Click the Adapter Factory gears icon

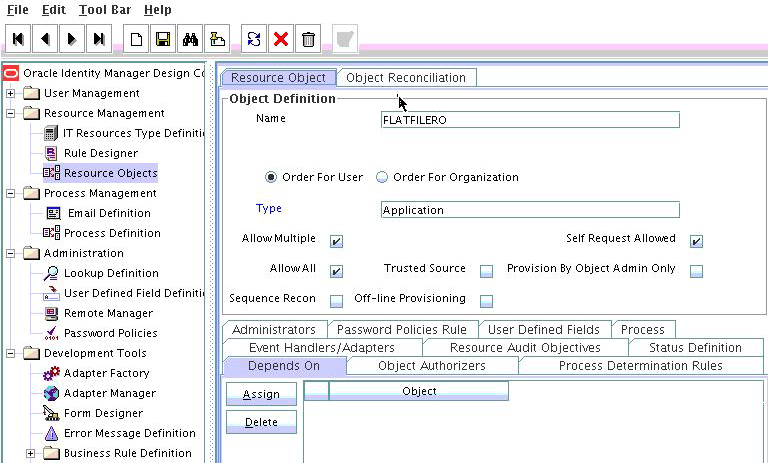(x=51, y=373)
